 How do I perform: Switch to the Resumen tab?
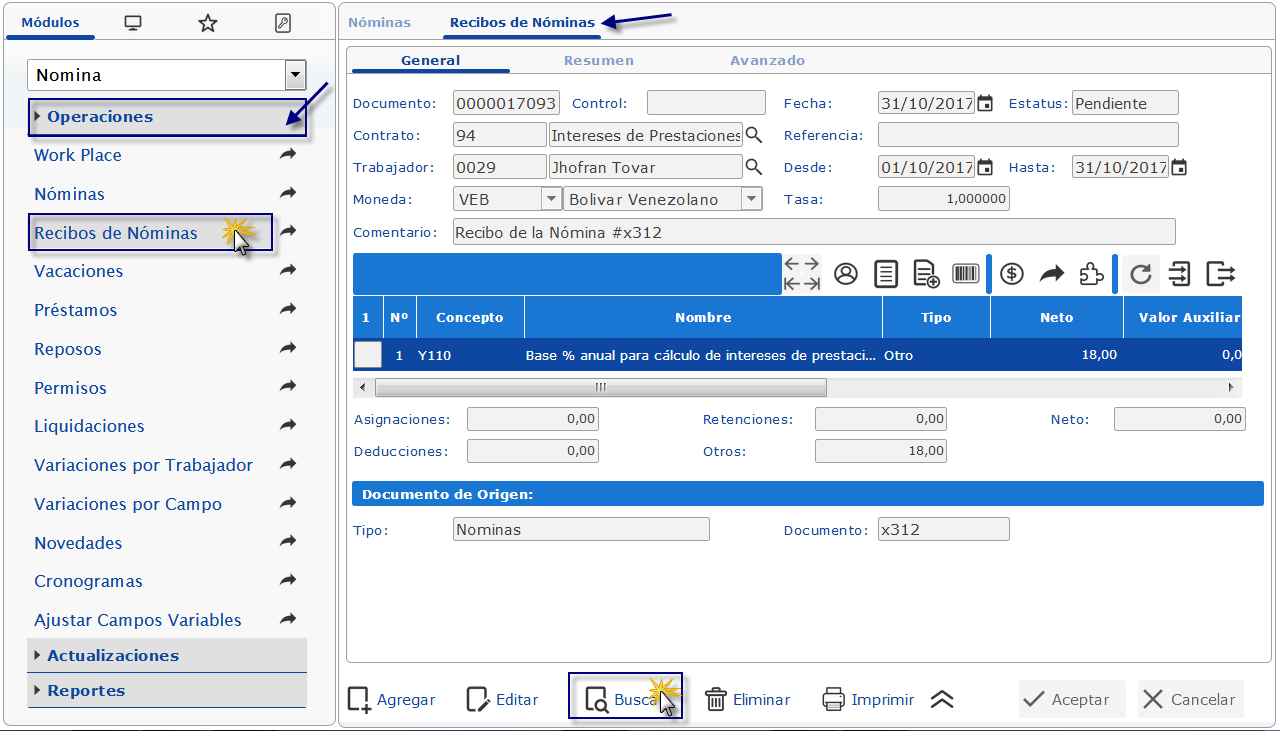coord(598,60)
